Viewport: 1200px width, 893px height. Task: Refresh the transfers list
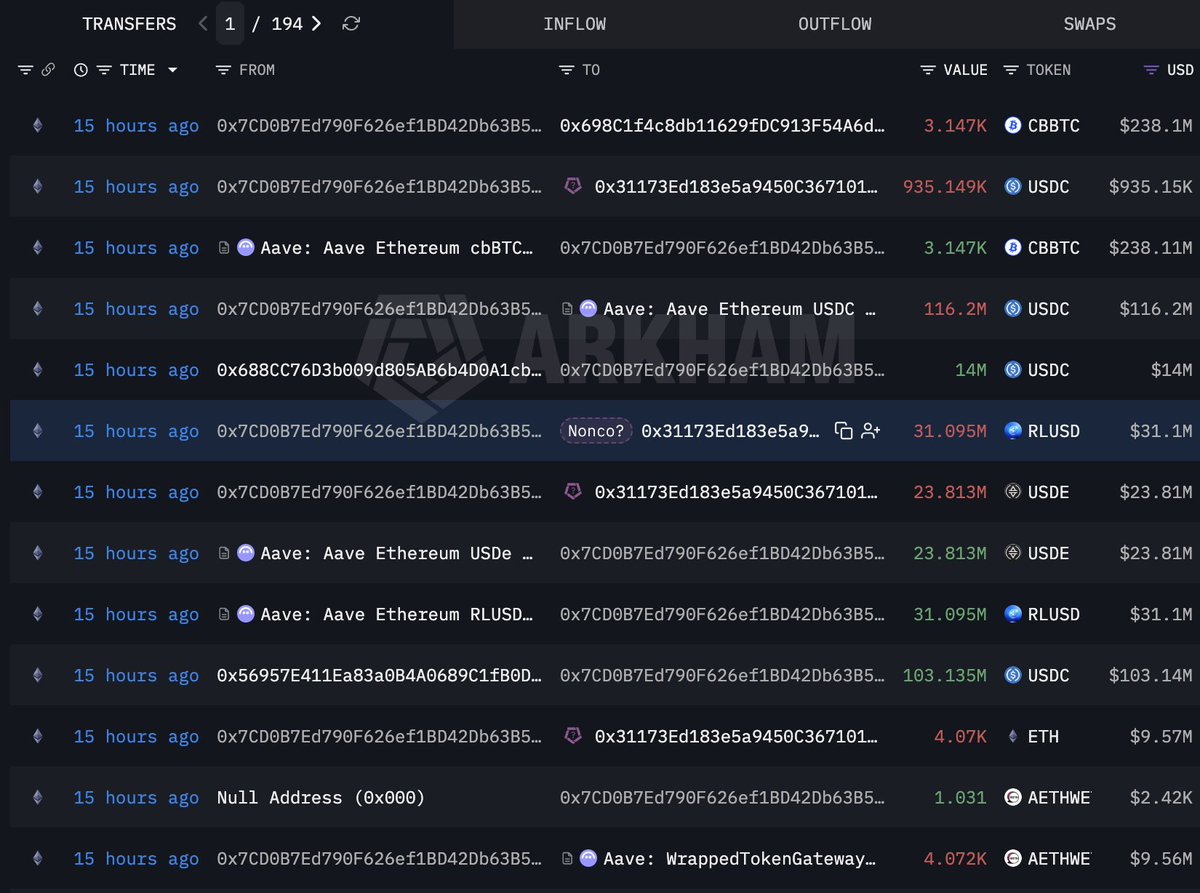coord(350,23)
